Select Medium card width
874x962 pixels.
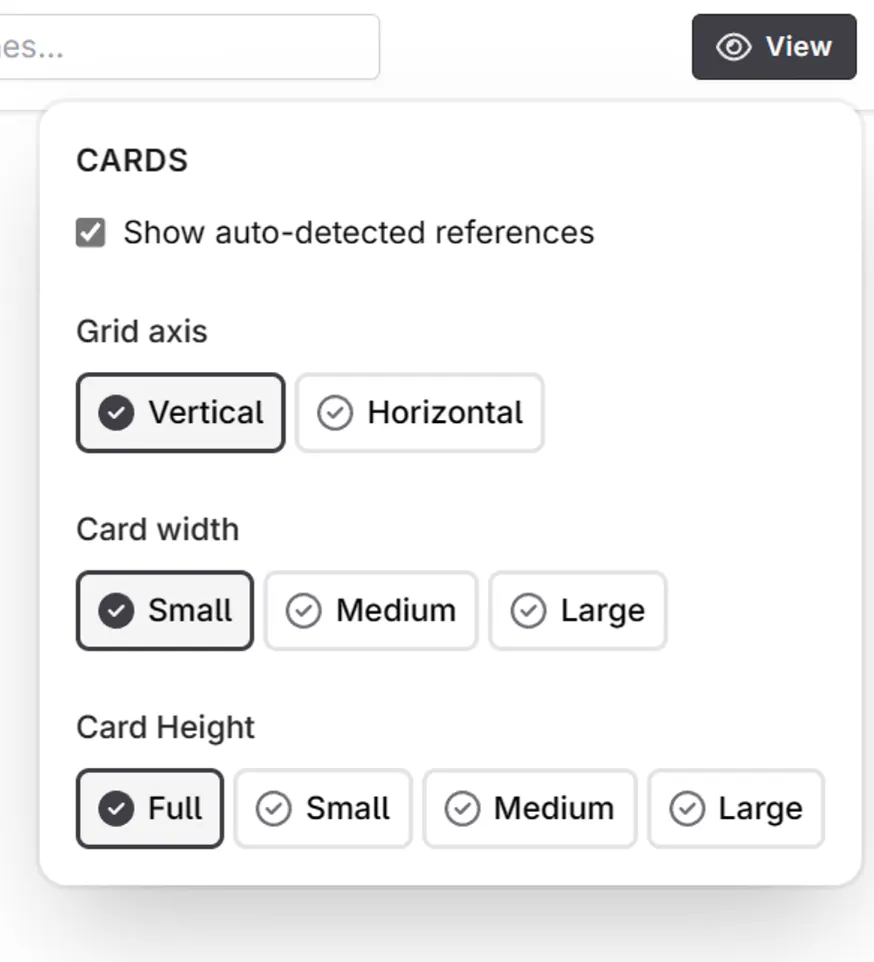coord(371,610)
